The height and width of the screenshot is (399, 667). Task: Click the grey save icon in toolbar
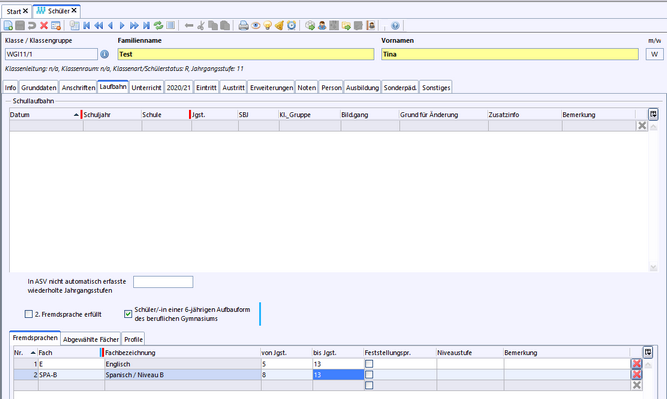point(20,26)
